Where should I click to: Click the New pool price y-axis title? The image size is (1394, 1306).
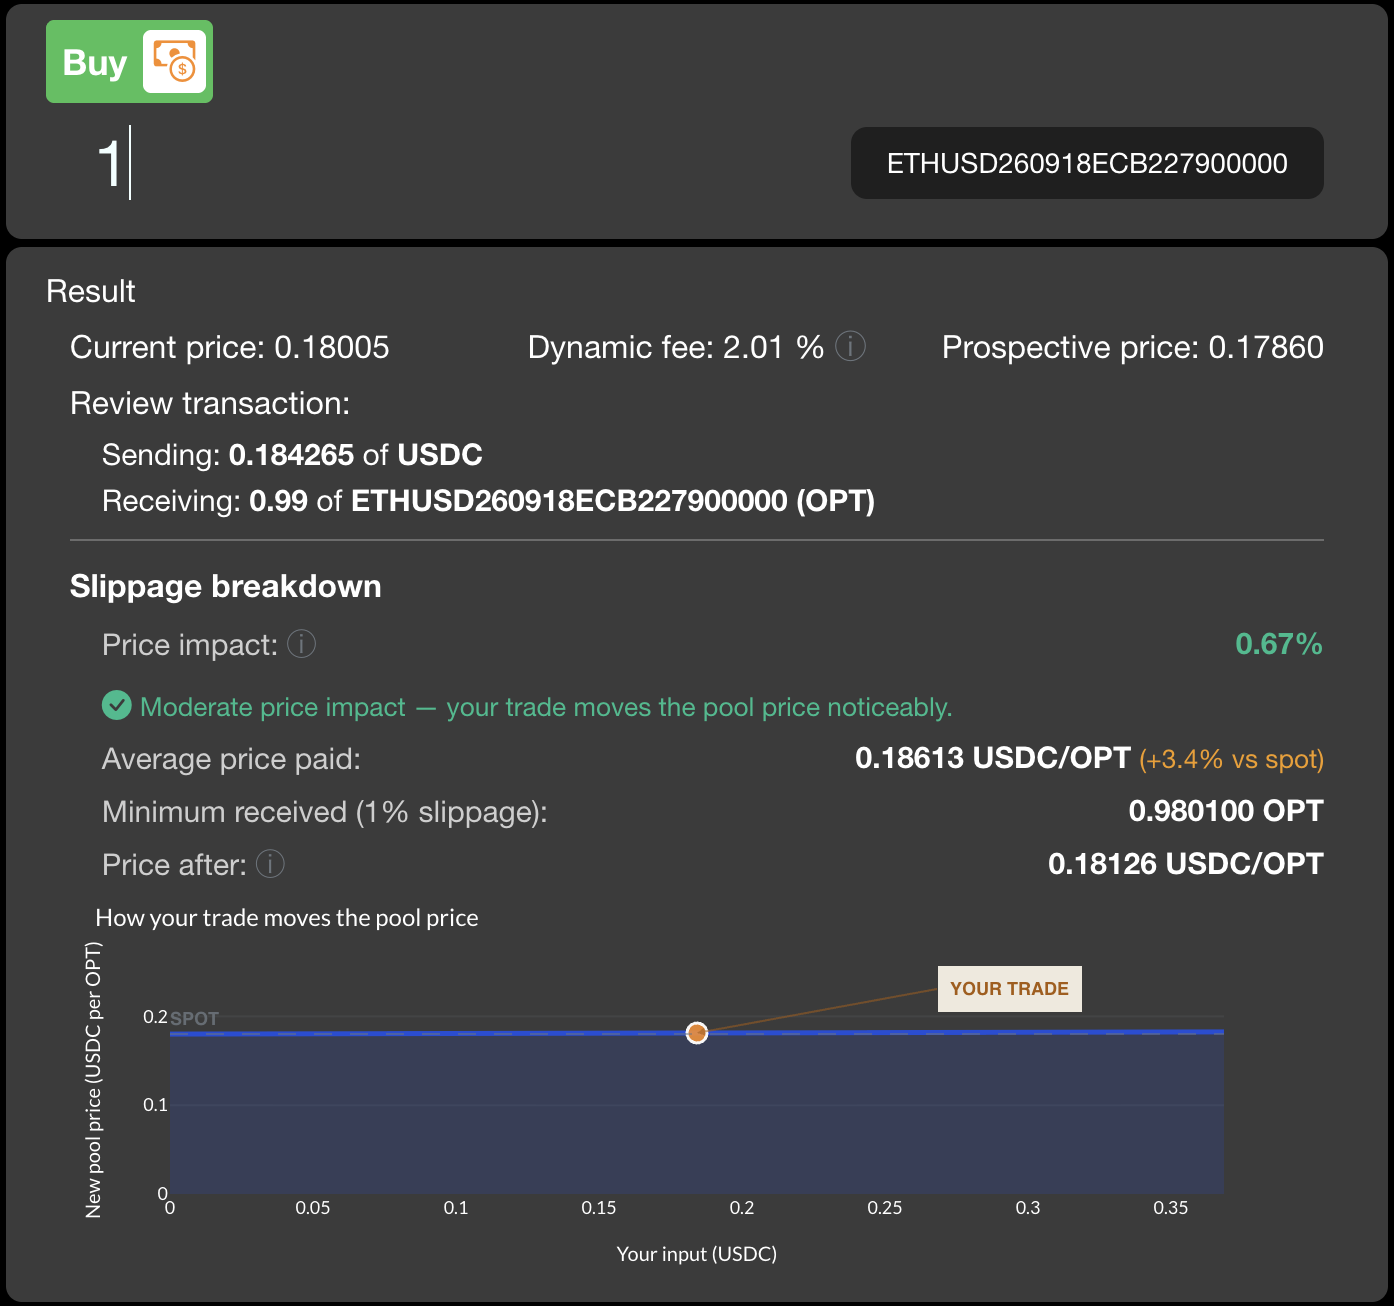94,1080
